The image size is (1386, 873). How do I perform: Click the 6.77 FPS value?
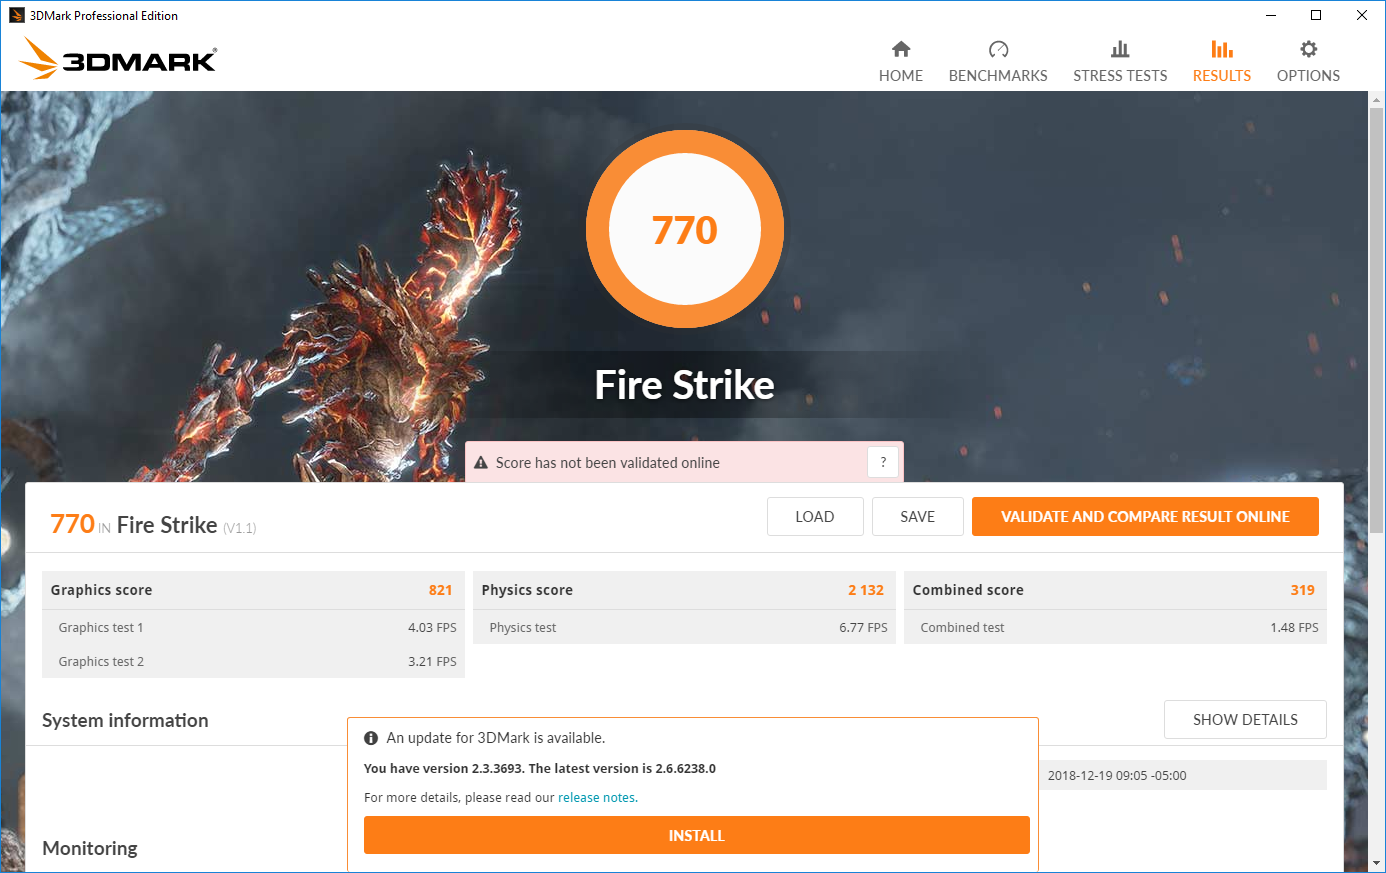(x=863, y=628)
